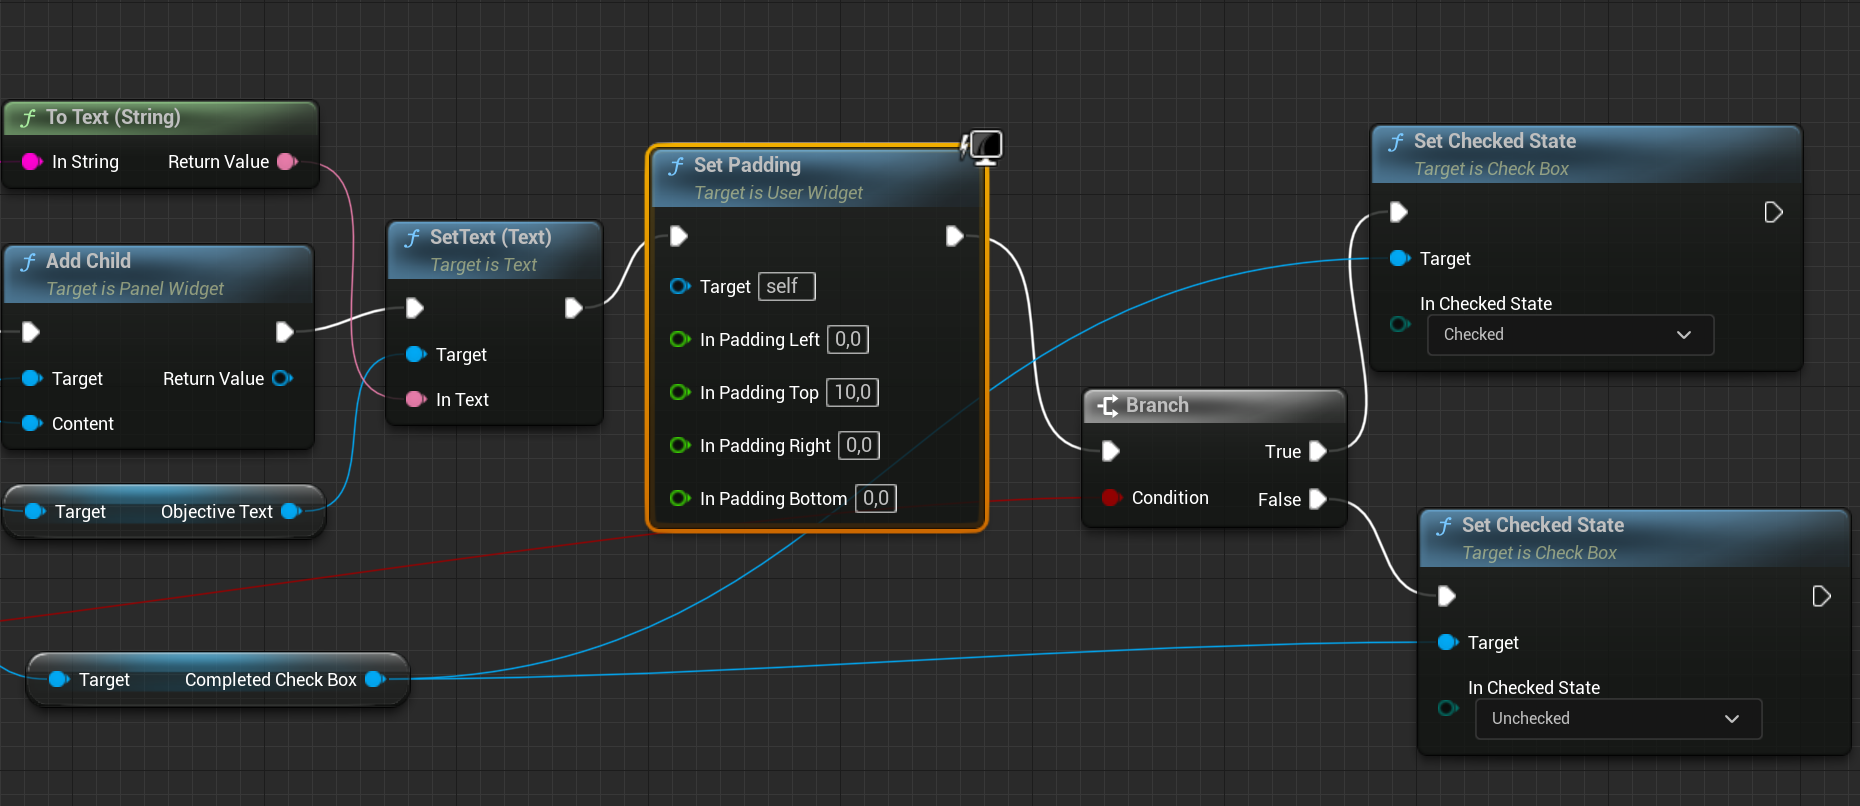Select the Target pin on Set Padding node

[x=680, y=286]
